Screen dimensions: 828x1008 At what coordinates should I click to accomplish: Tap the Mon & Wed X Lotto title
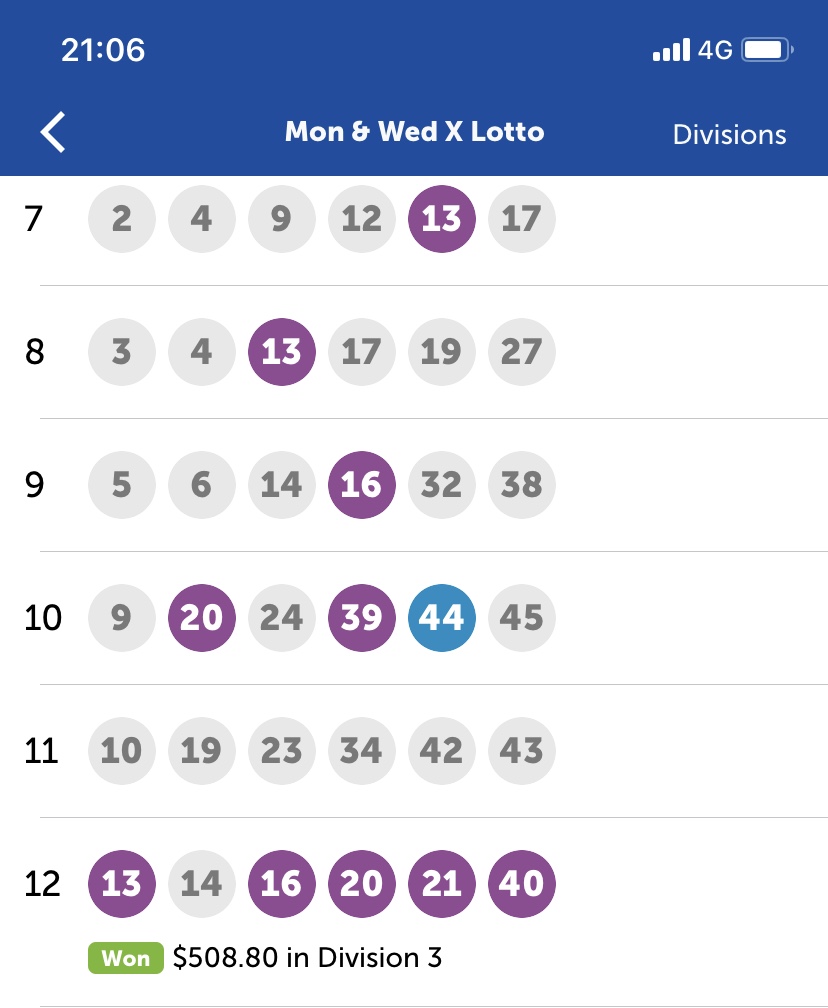pyautogui.click(x=415, y=132)
